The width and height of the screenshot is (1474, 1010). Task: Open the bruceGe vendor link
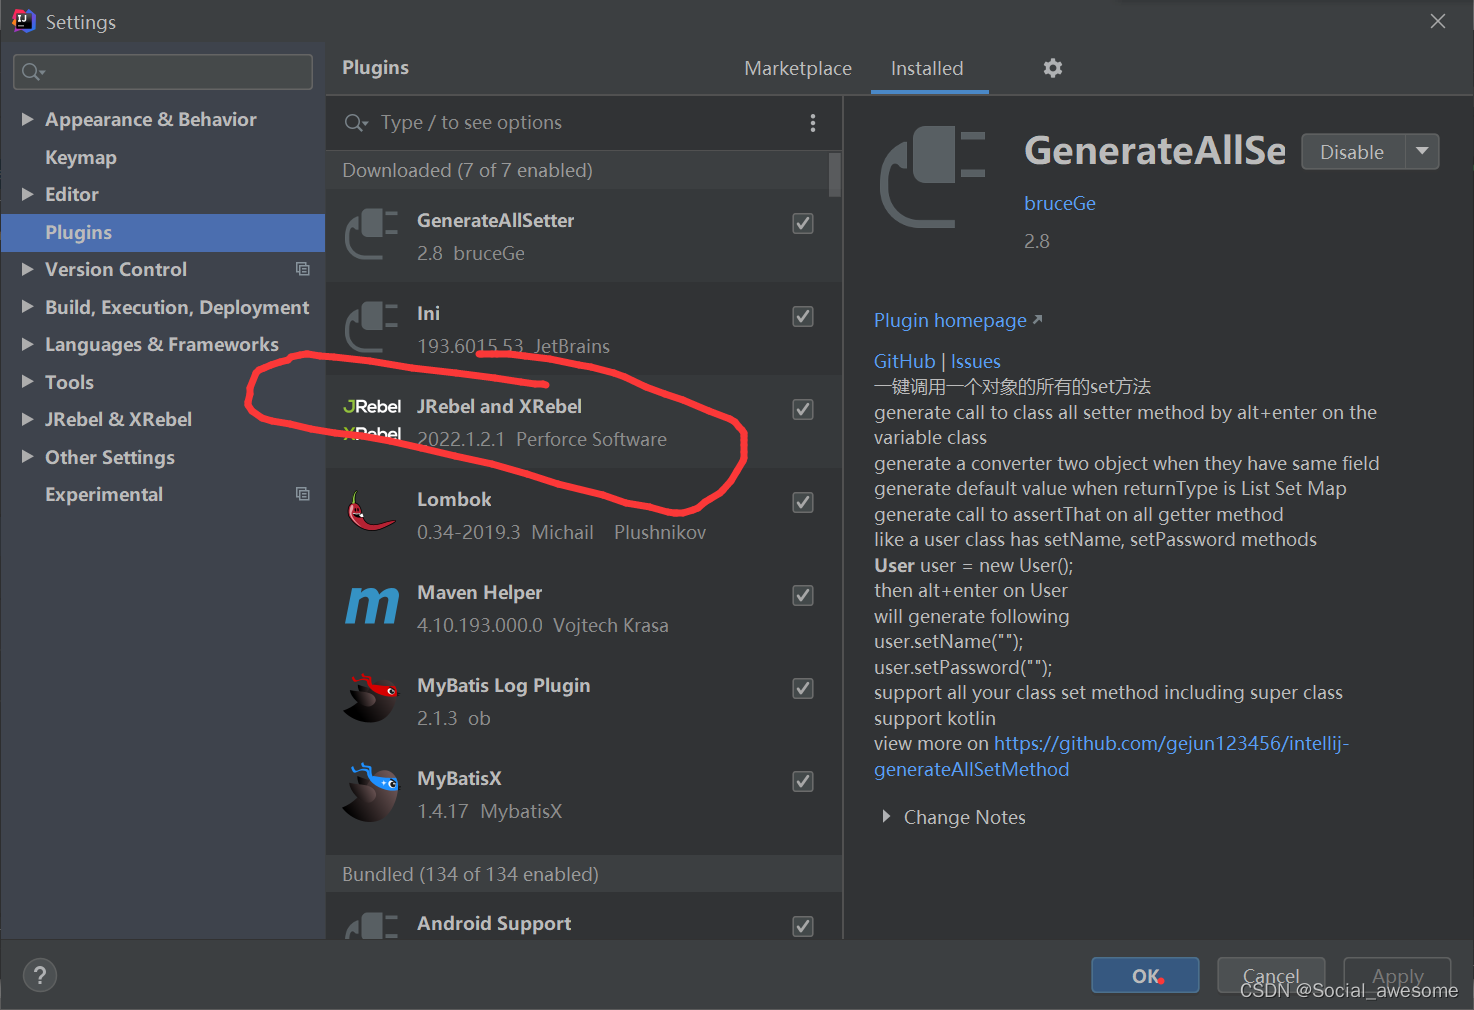pyautogui.click(x=1060, y=203)
